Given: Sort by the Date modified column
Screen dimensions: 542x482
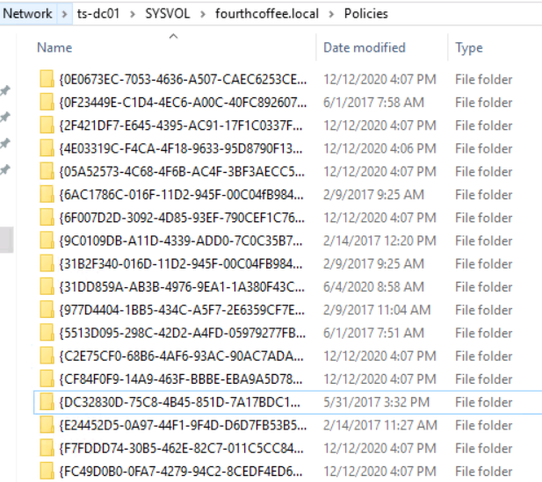Looking at the screenshot, I should pyautogui.click(x=364, y=48).
